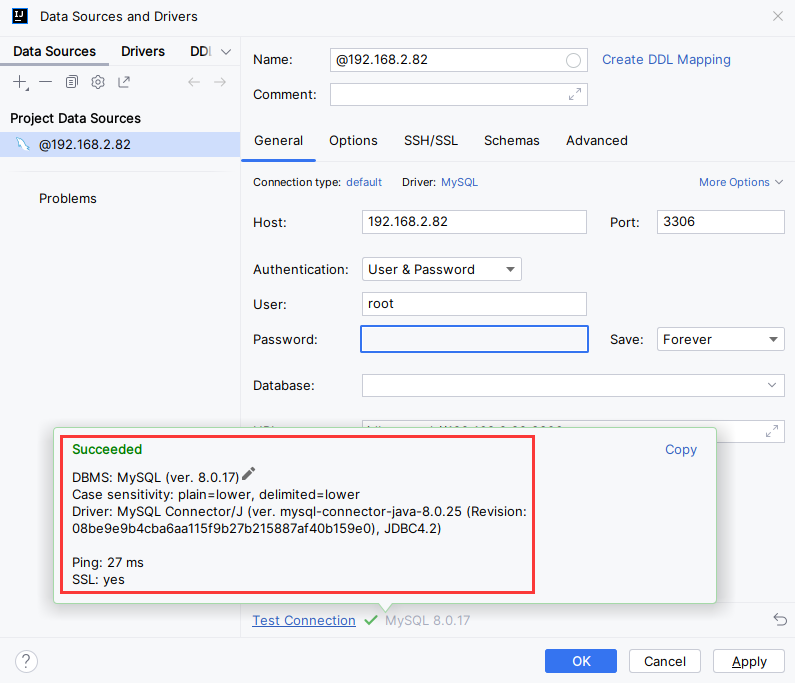Open the Schemas tab
This screenshot has height=683, width=795.
(512, 140)
